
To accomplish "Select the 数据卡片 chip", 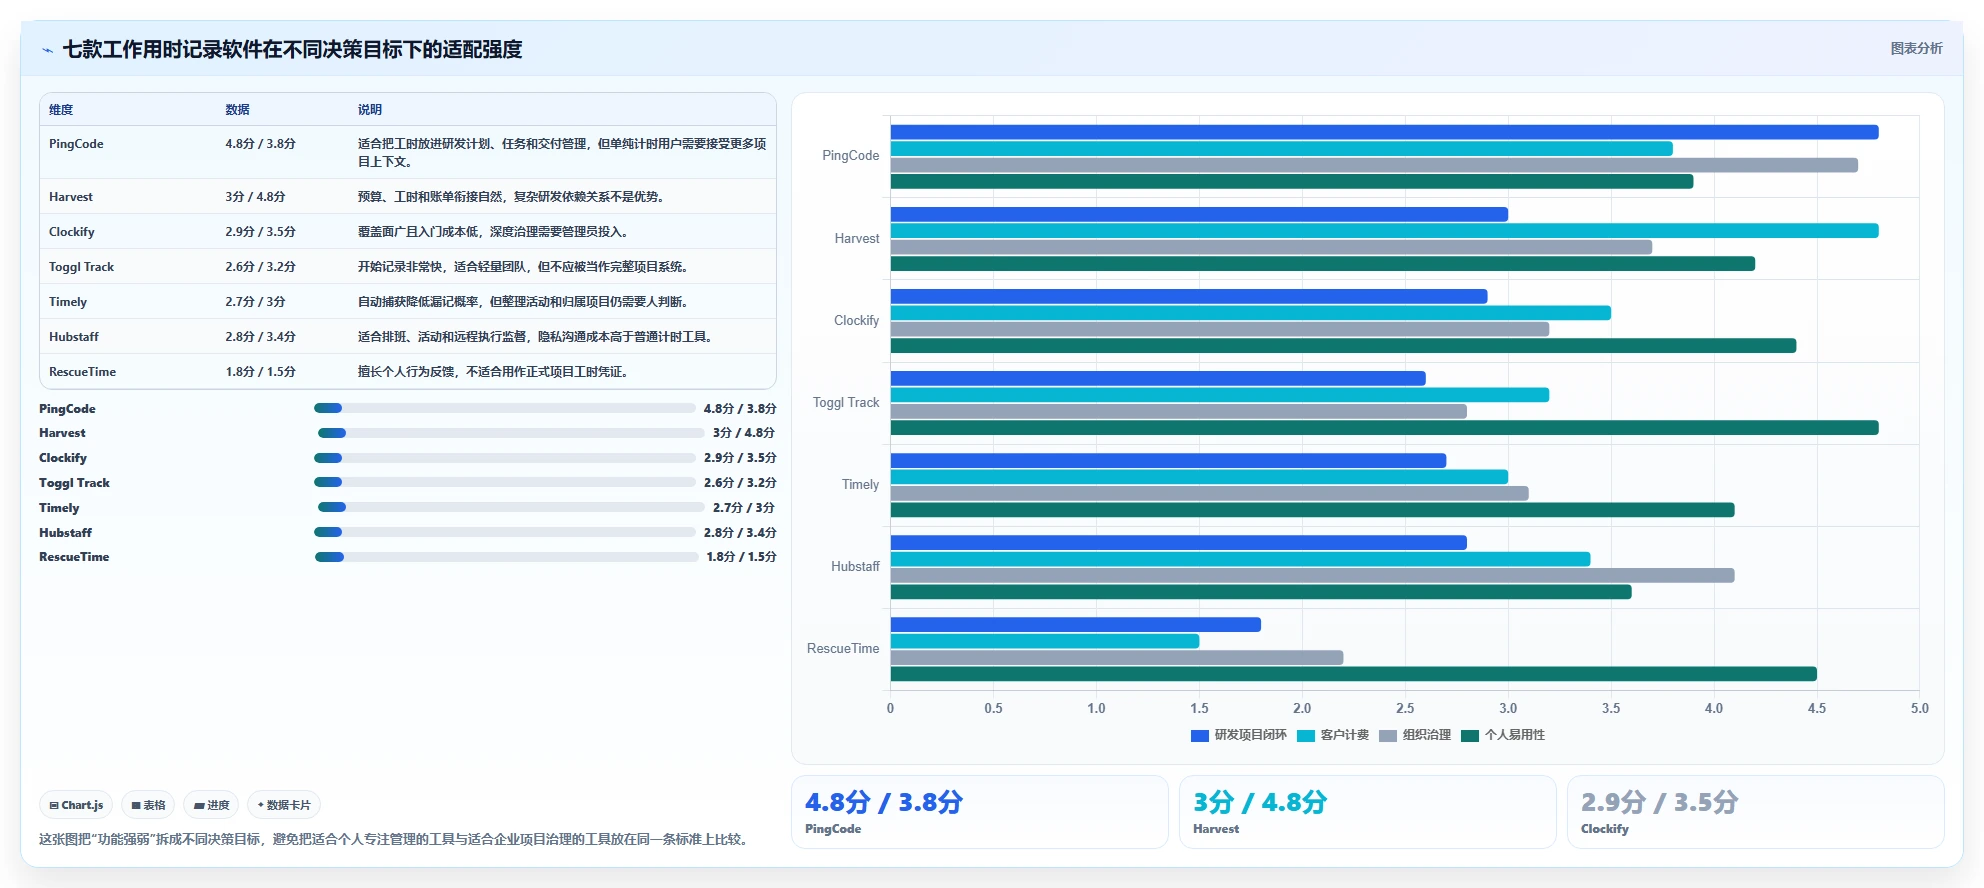I will (284, 805).
